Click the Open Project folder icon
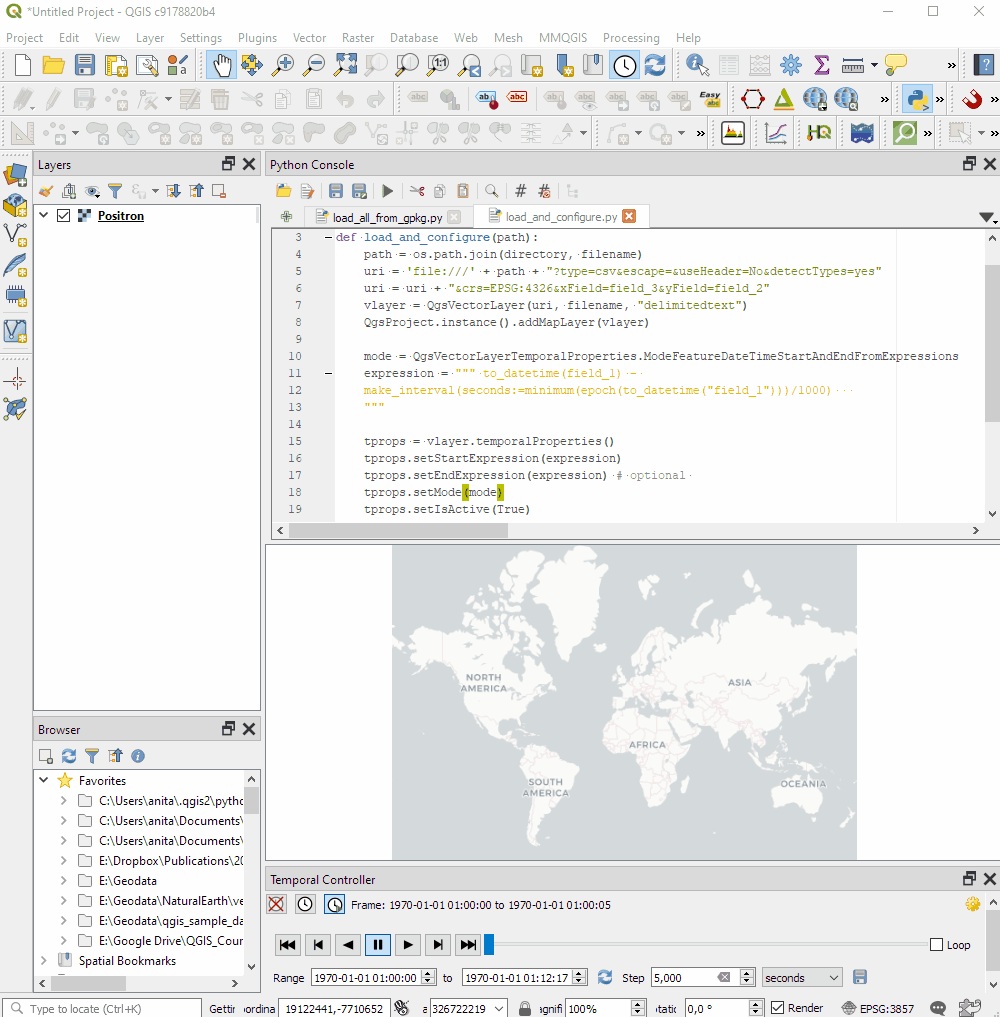Viewport: 1000px width, 1017px height. (x=53, y=66)
